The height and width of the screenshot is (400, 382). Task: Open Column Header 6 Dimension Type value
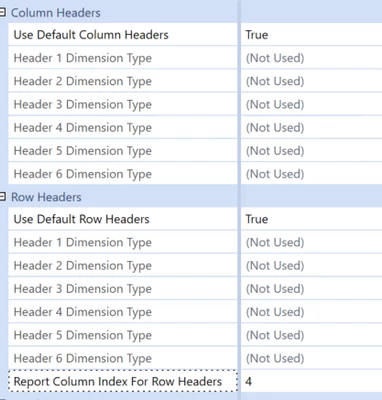tap(312, 174)
